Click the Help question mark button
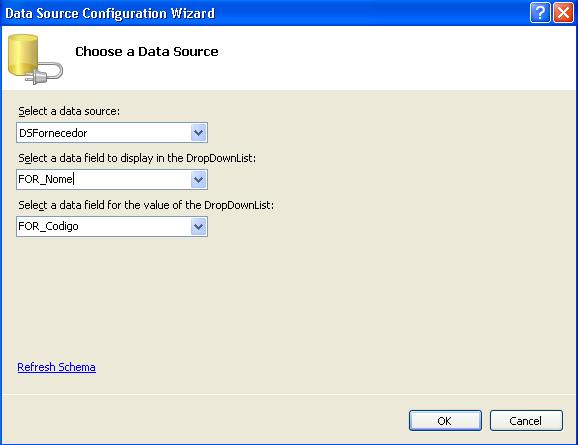Screen dimensions: 578x445 [x=540, y=13]
